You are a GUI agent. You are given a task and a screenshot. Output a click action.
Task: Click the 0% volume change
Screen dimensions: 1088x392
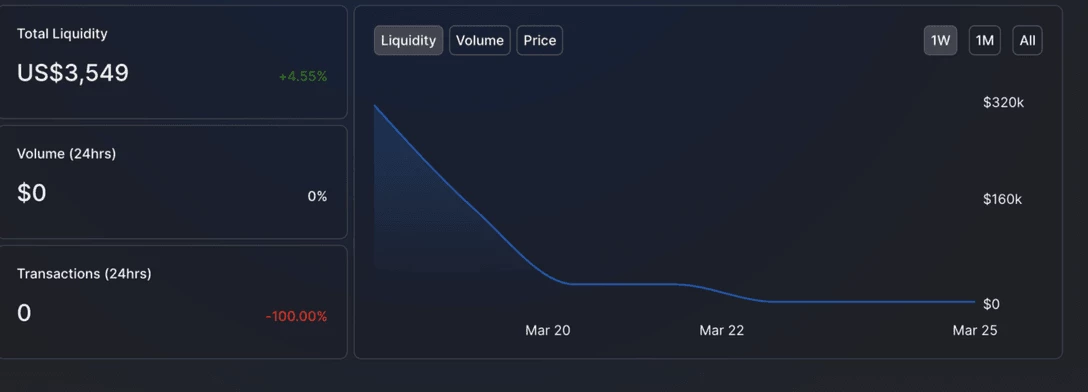point(317,196)
